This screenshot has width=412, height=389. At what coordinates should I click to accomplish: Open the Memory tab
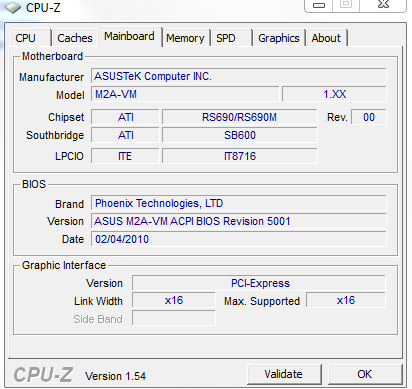pos(185,38)
